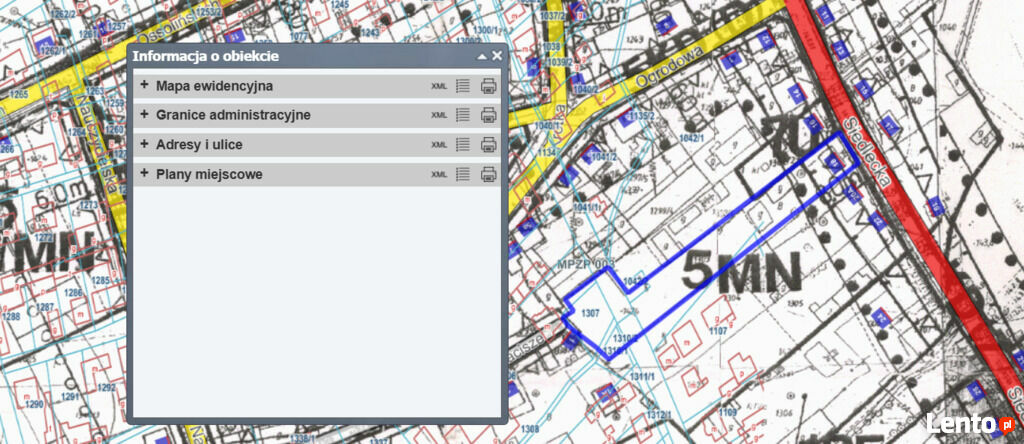This screenshot has height=444, width=1024.
Task: Expand the Mapa ewidencyjna section
Action: tap(145, 86)
